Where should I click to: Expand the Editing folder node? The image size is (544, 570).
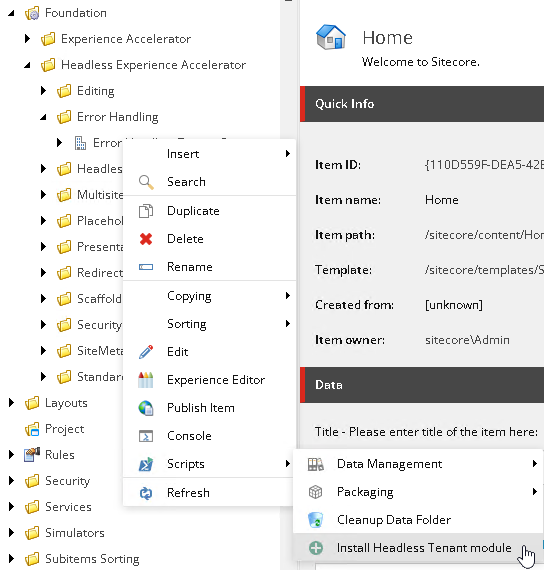(x=43, y=91)
